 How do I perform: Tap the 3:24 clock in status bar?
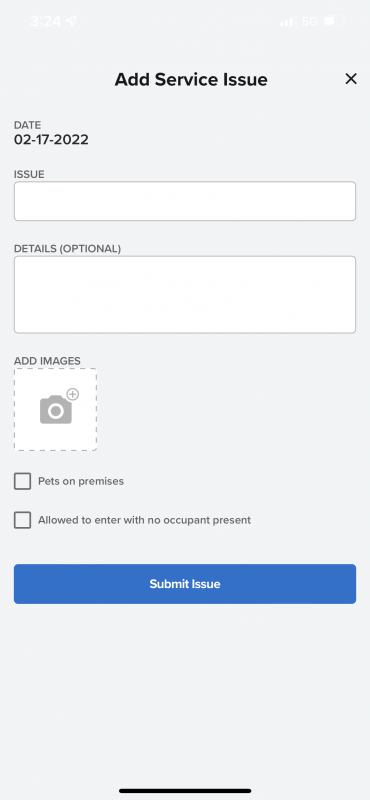point(45,21)
